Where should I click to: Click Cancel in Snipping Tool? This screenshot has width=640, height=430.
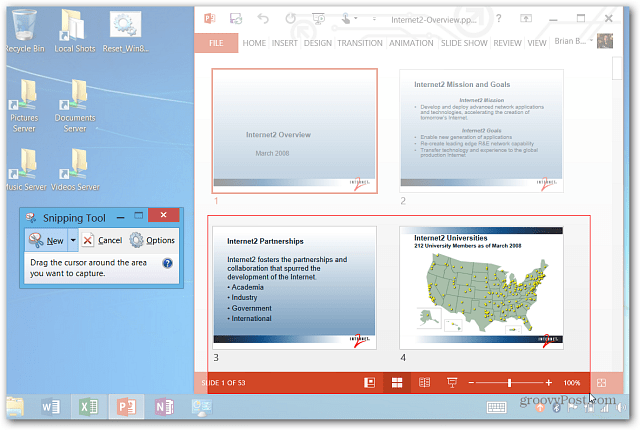click(102, 240)
